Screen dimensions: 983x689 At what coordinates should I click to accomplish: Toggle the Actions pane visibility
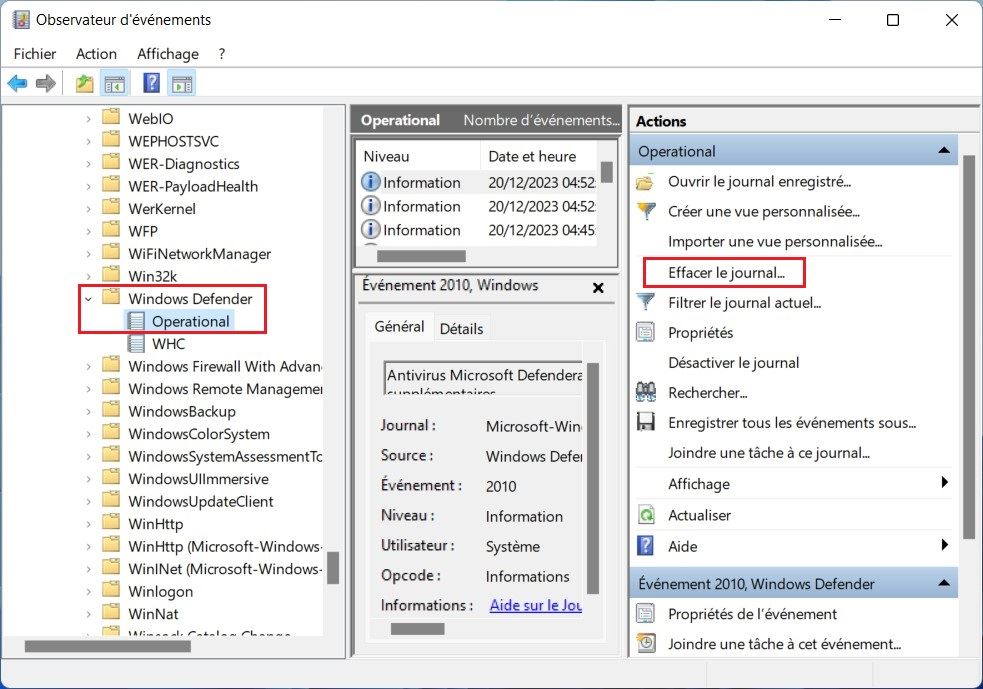182,82
